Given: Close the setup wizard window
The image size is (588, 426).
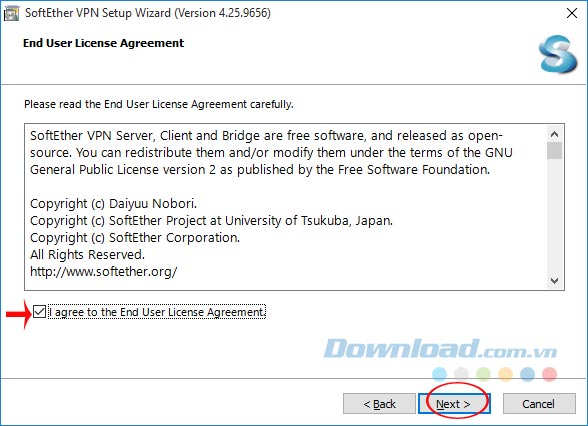Looking at the screenshot, I should coord(572,13).
